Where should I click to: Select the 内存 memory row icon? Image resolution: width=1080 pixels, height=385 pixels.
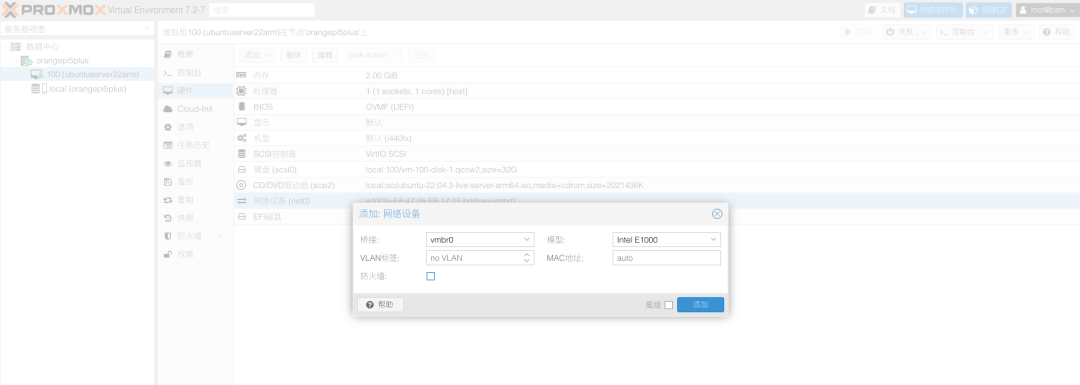[x=241, y=75]
